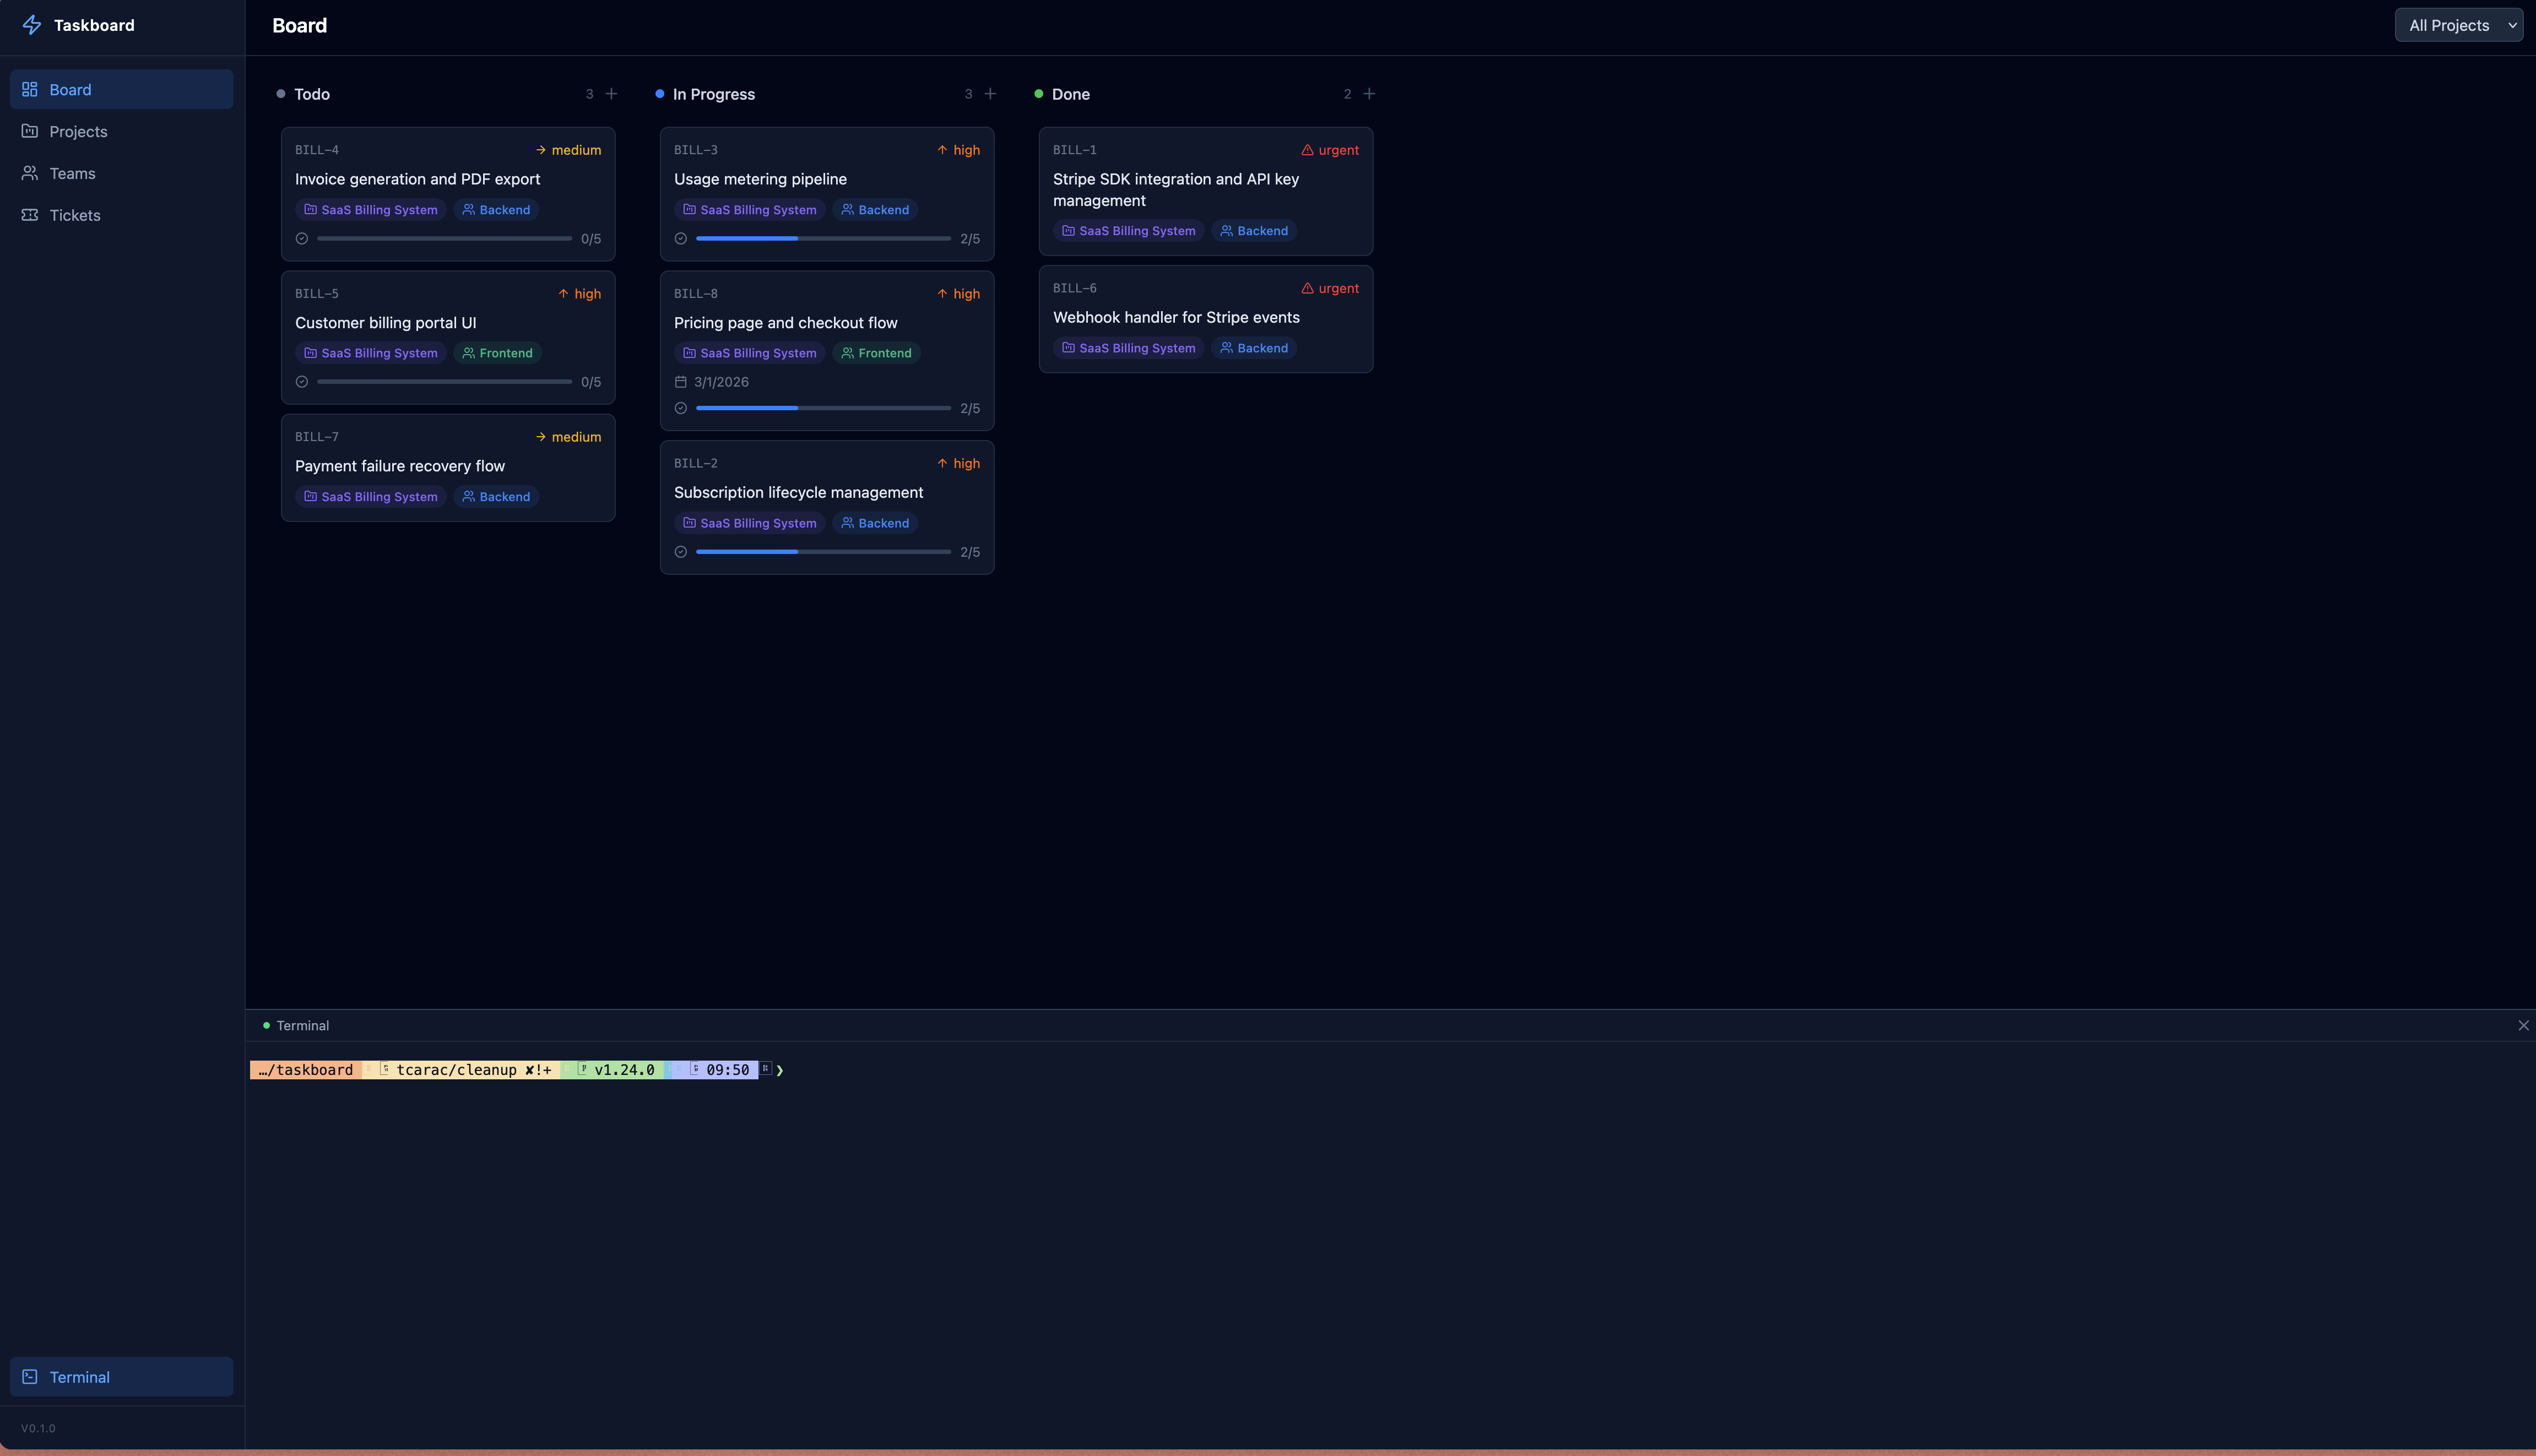This screenshot has width=2536, height=1456.
Task: Toggle the checklist circle on BILL-4 card
Action: pyautogui.click(x=302, y=238)
